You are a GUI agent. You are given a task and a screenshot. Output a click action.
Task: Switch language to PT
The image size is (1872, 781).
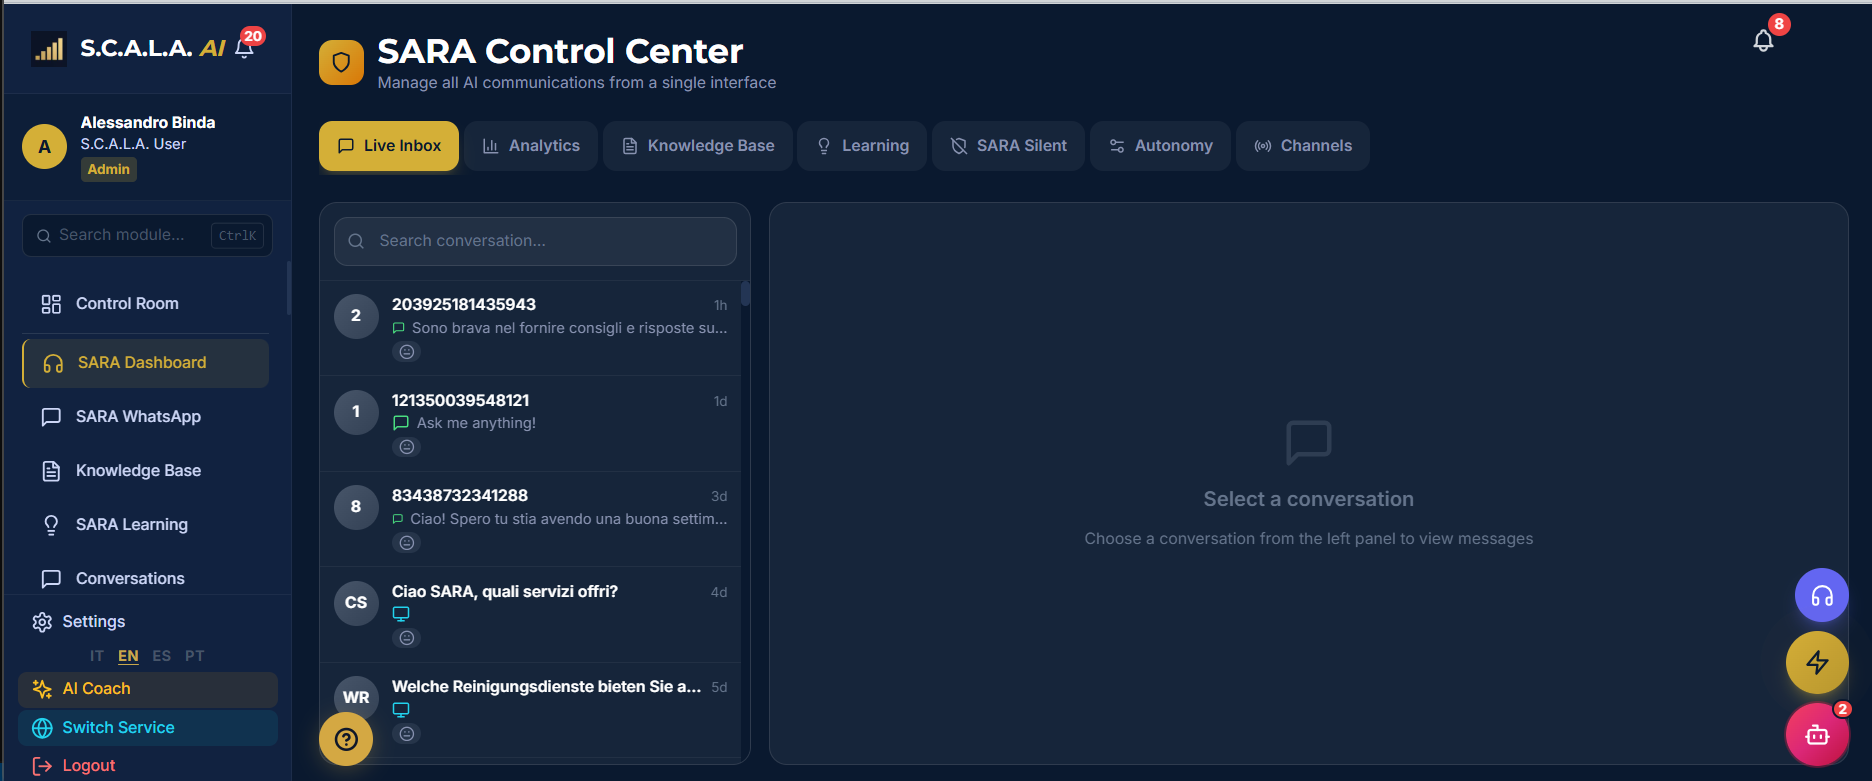coord(195,656)
